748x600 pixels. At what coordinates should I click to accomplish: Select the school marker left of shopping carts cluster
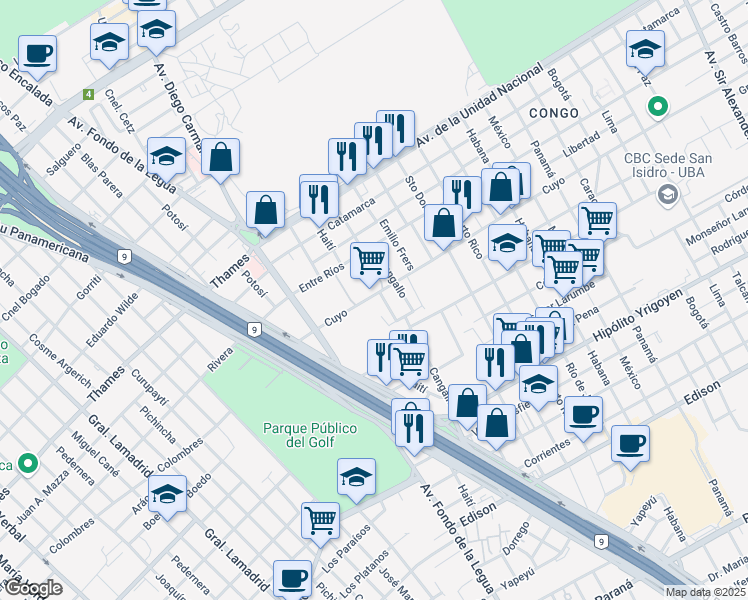(508, 245)
